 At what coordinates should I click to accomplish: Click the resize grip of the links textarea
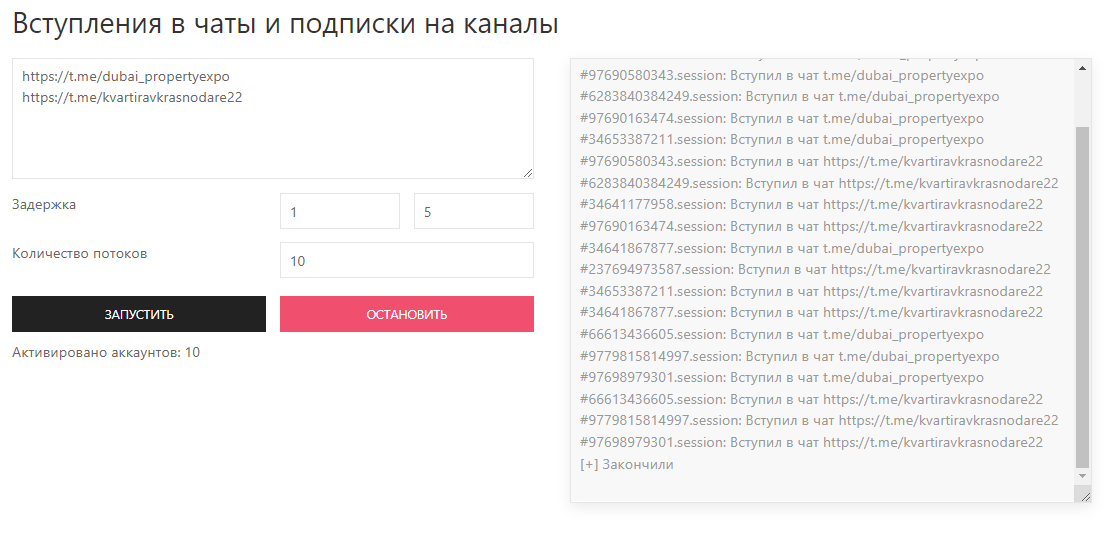point(527,172)
